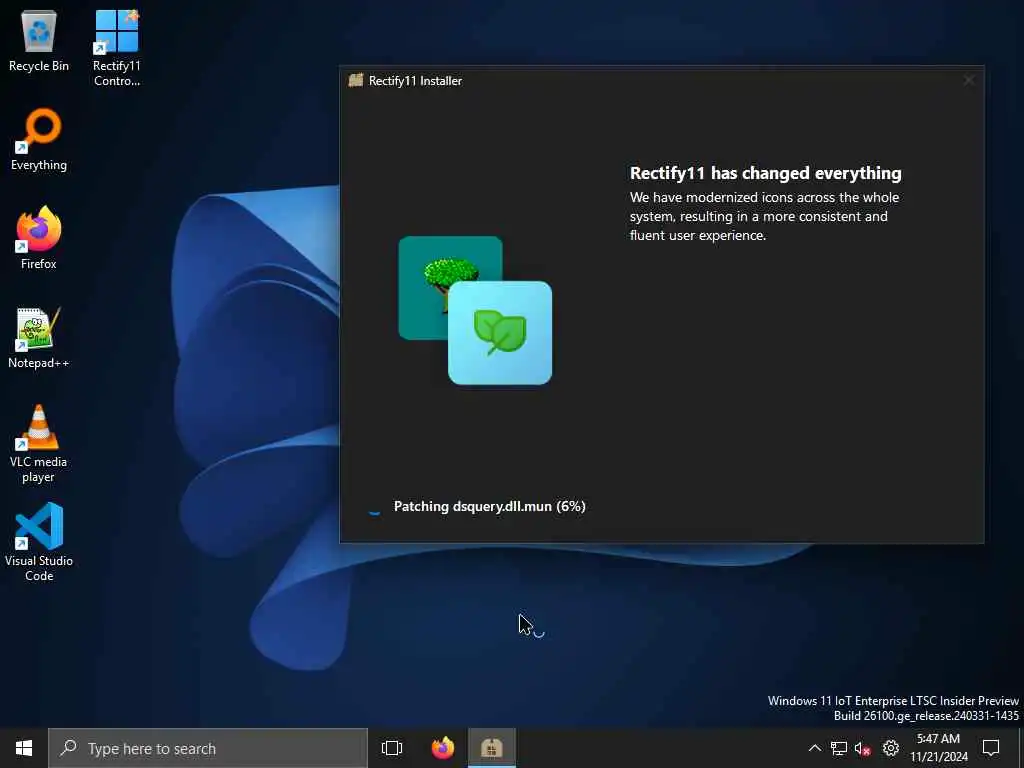Click the 'Rectify11 Installer' window title text

415,81
